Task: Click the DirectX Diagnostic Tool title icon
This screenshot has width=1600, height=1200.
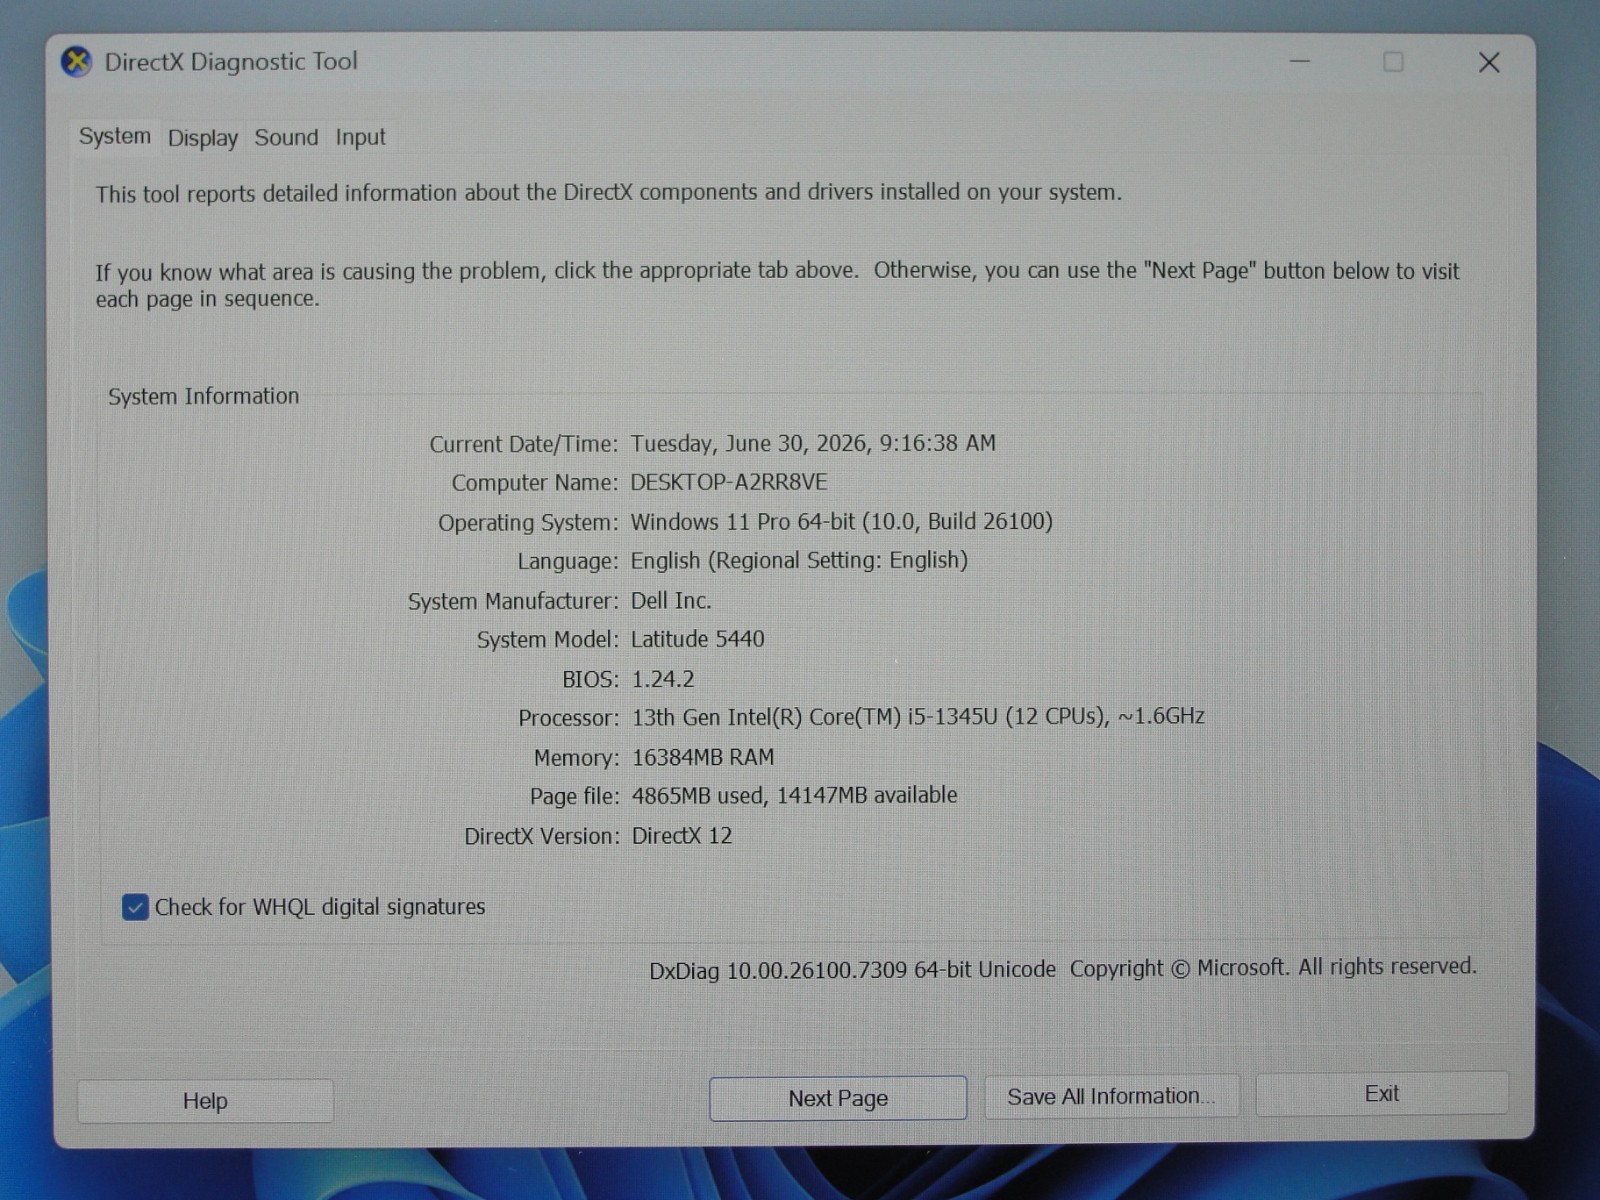Action: click(76, 62)
